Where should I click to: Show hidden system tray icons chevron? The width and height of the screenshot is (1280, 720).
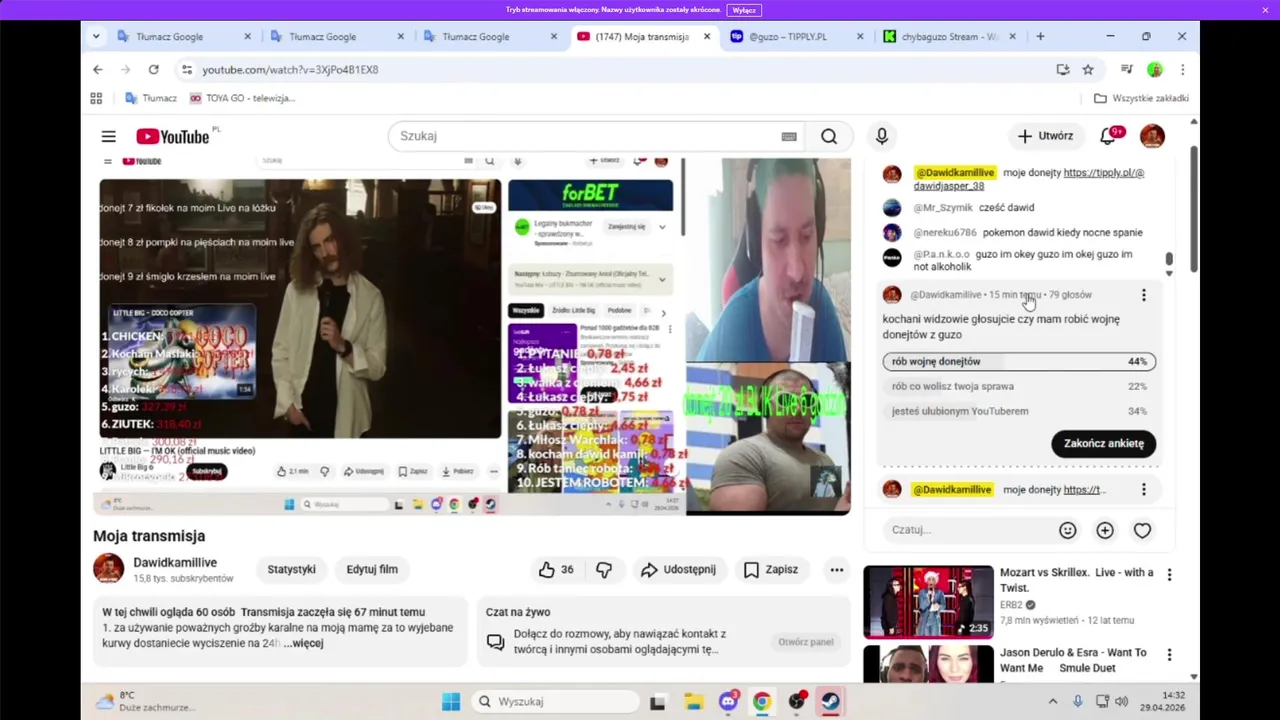[1052, 701]
